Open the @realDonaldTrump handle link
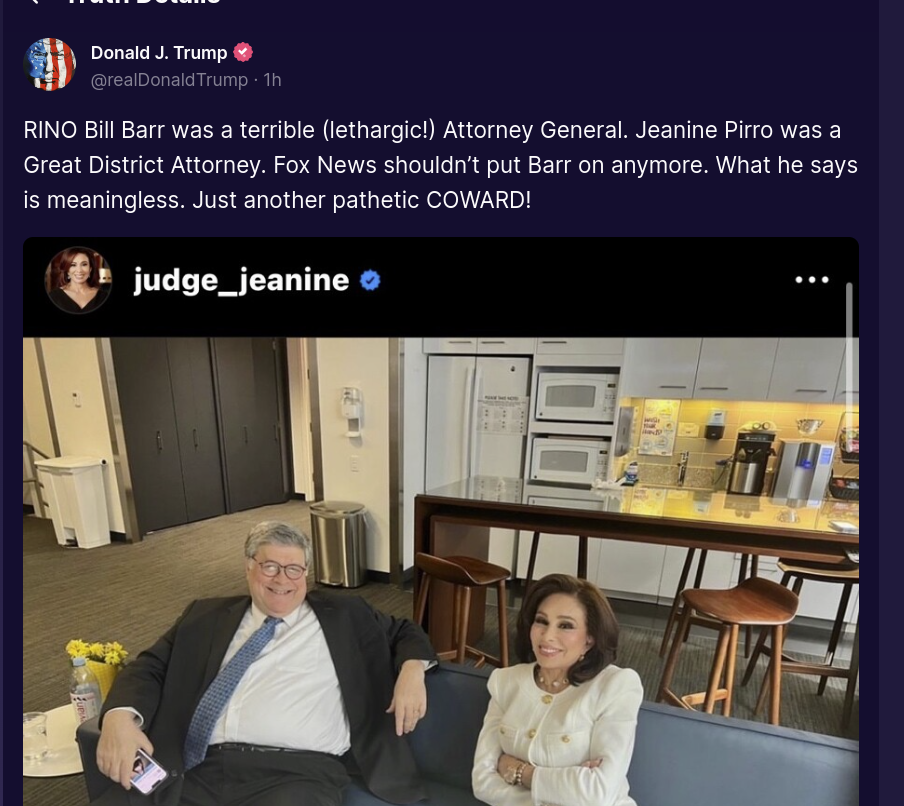 pos(170,80)
